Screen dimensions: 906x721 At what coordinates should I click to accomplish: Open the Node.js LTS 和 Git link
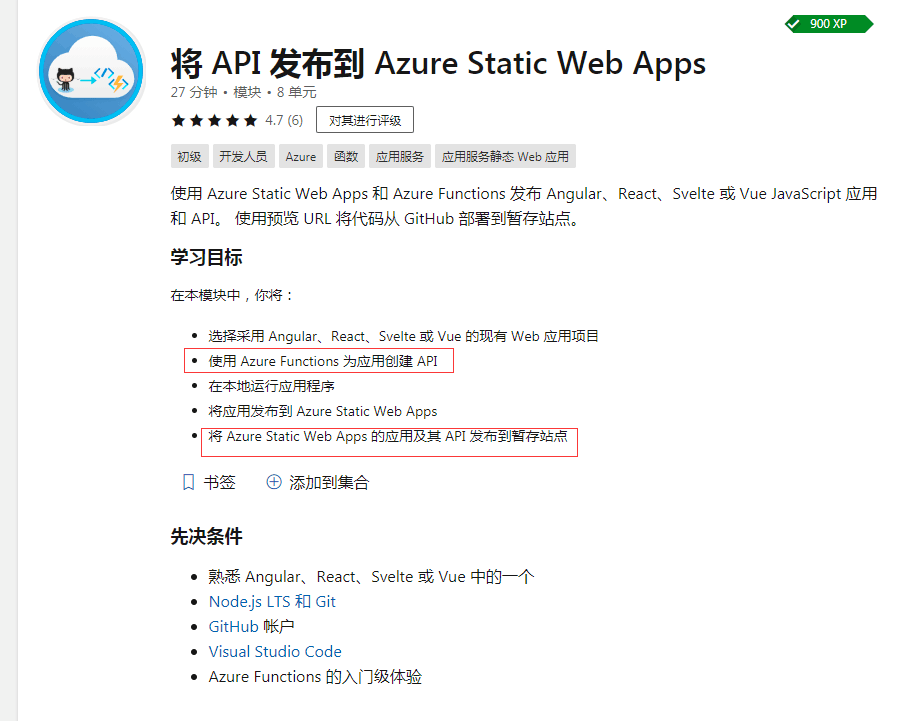click(x=272, y=601)
